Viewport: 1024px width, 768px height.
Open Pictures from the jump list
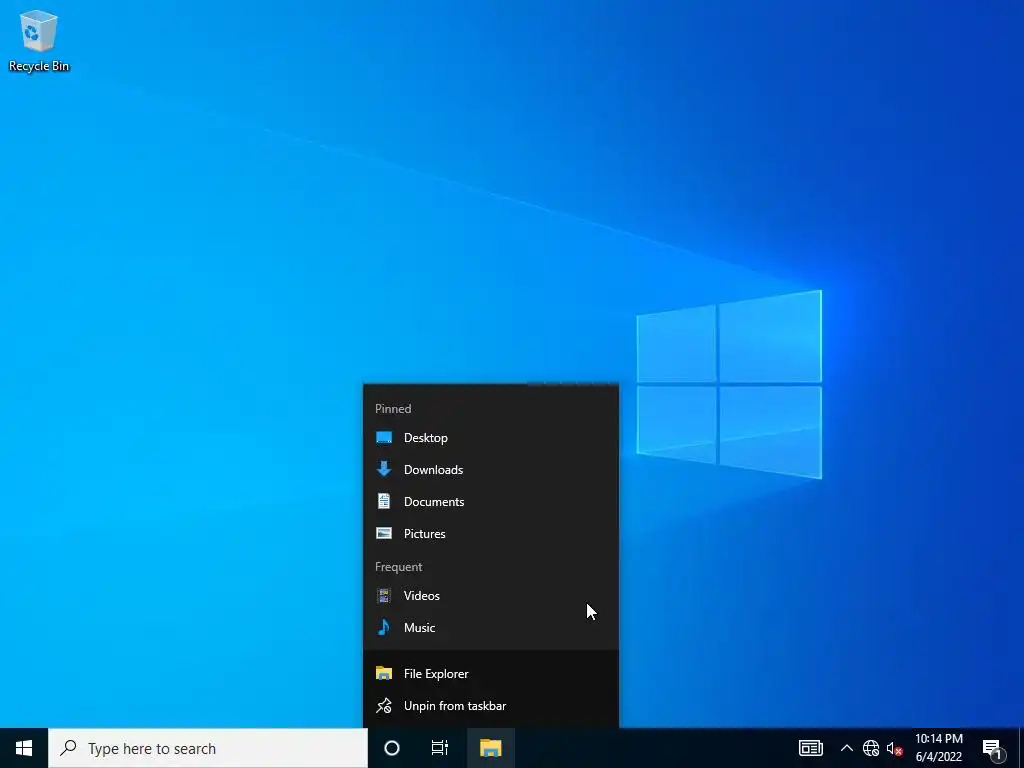490,534
